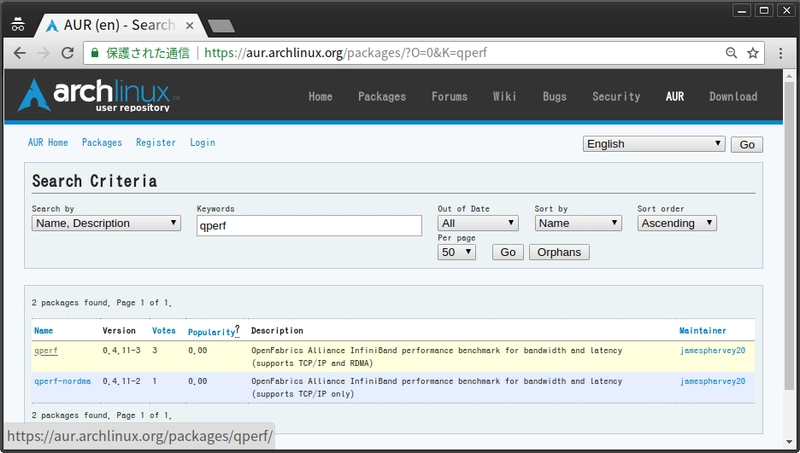
Task: Click the Orphans button
Action: click(559, 252)
